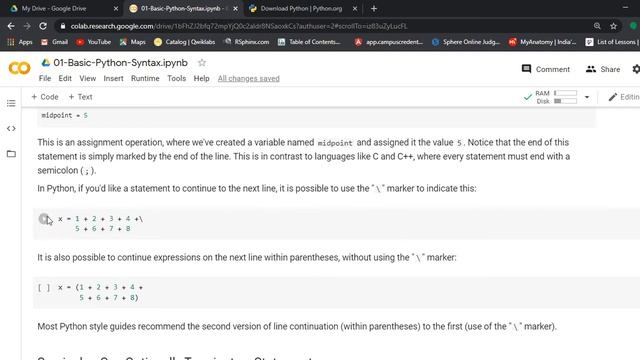Expand the RAM Disk runtime dropdown arrow

click(x=587, y=97)
